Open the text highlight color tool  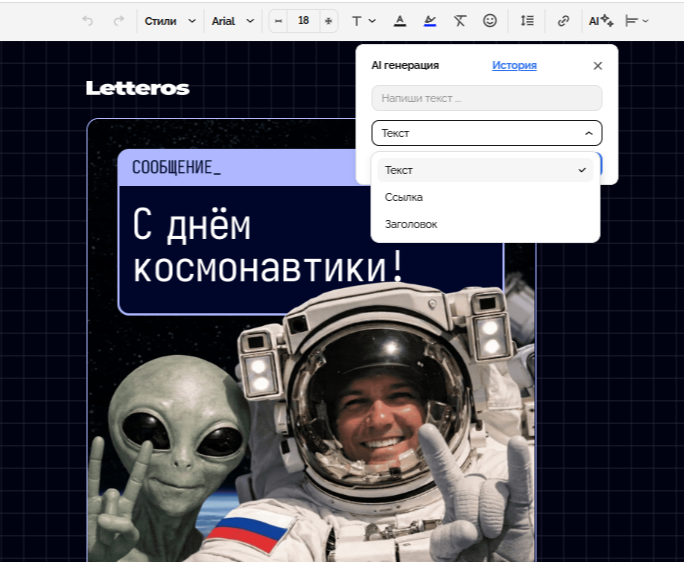tap(430, 20)
